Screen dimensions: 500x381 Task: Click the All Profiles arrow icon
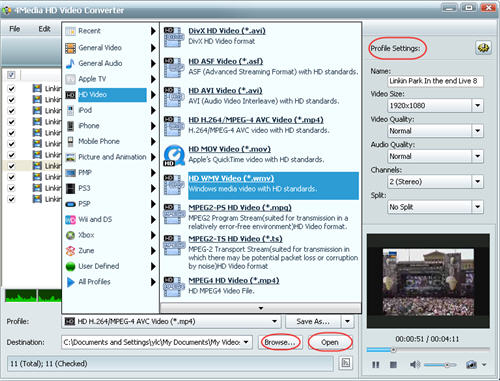coord(70,282)
